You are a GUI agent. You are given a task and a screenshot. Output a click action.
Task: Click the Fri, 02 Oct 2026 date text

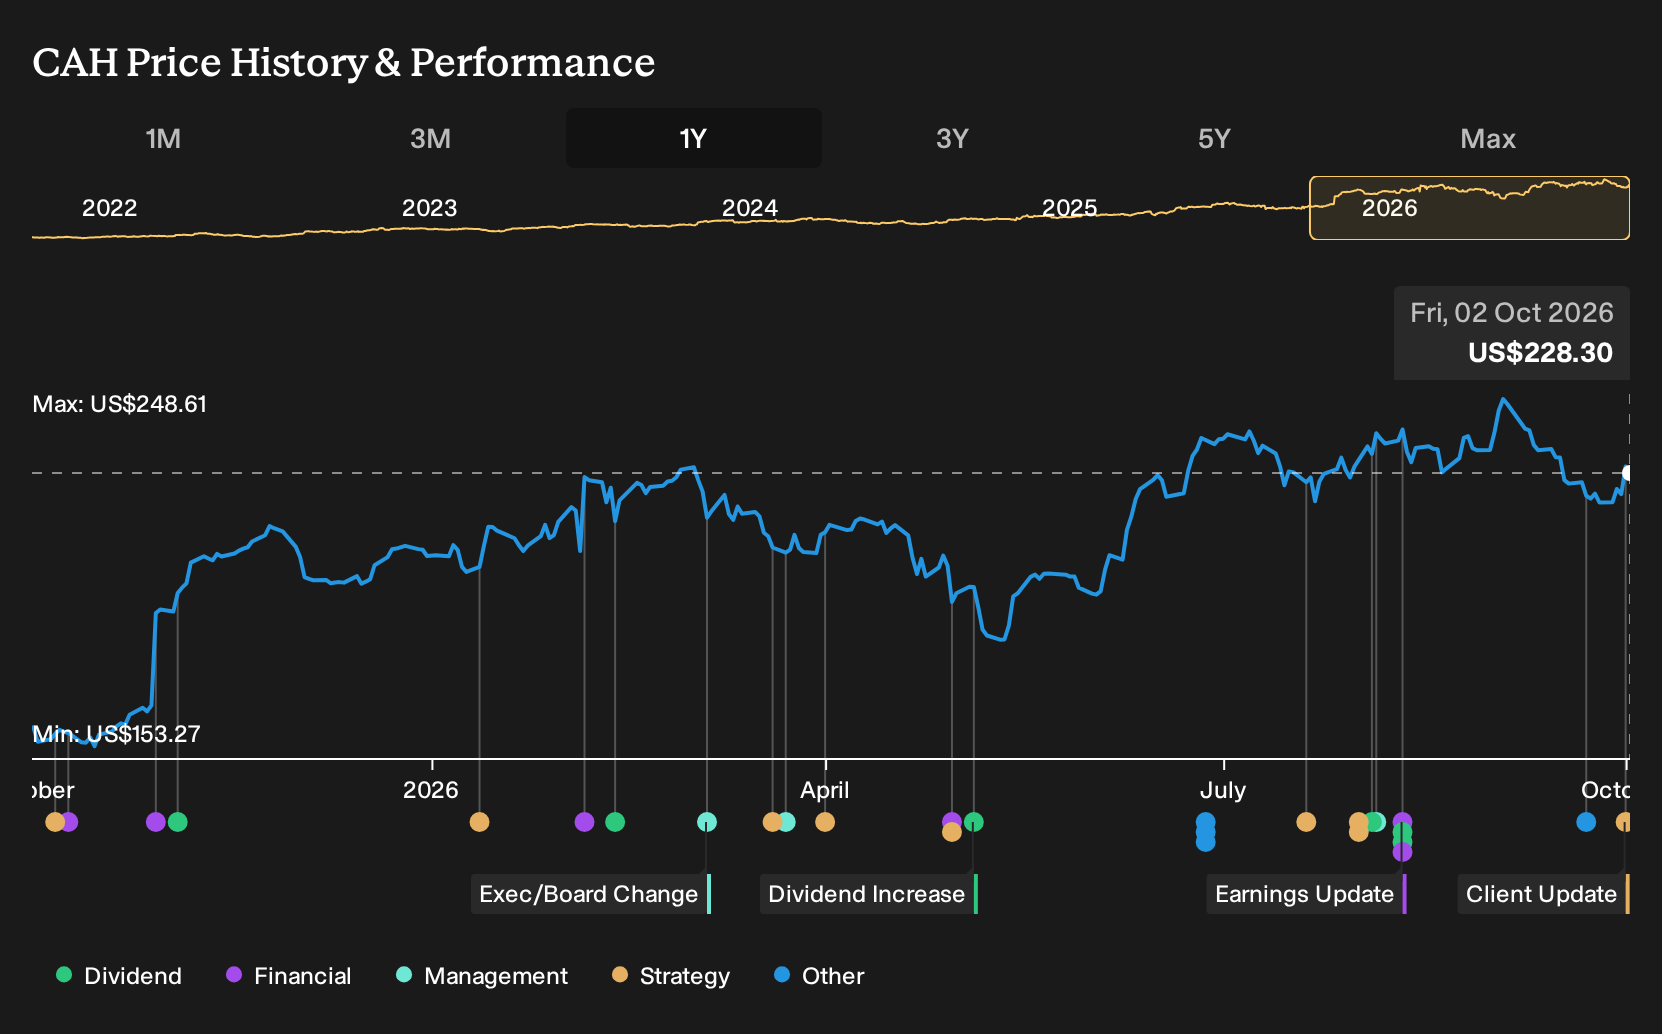[1512, 313]
